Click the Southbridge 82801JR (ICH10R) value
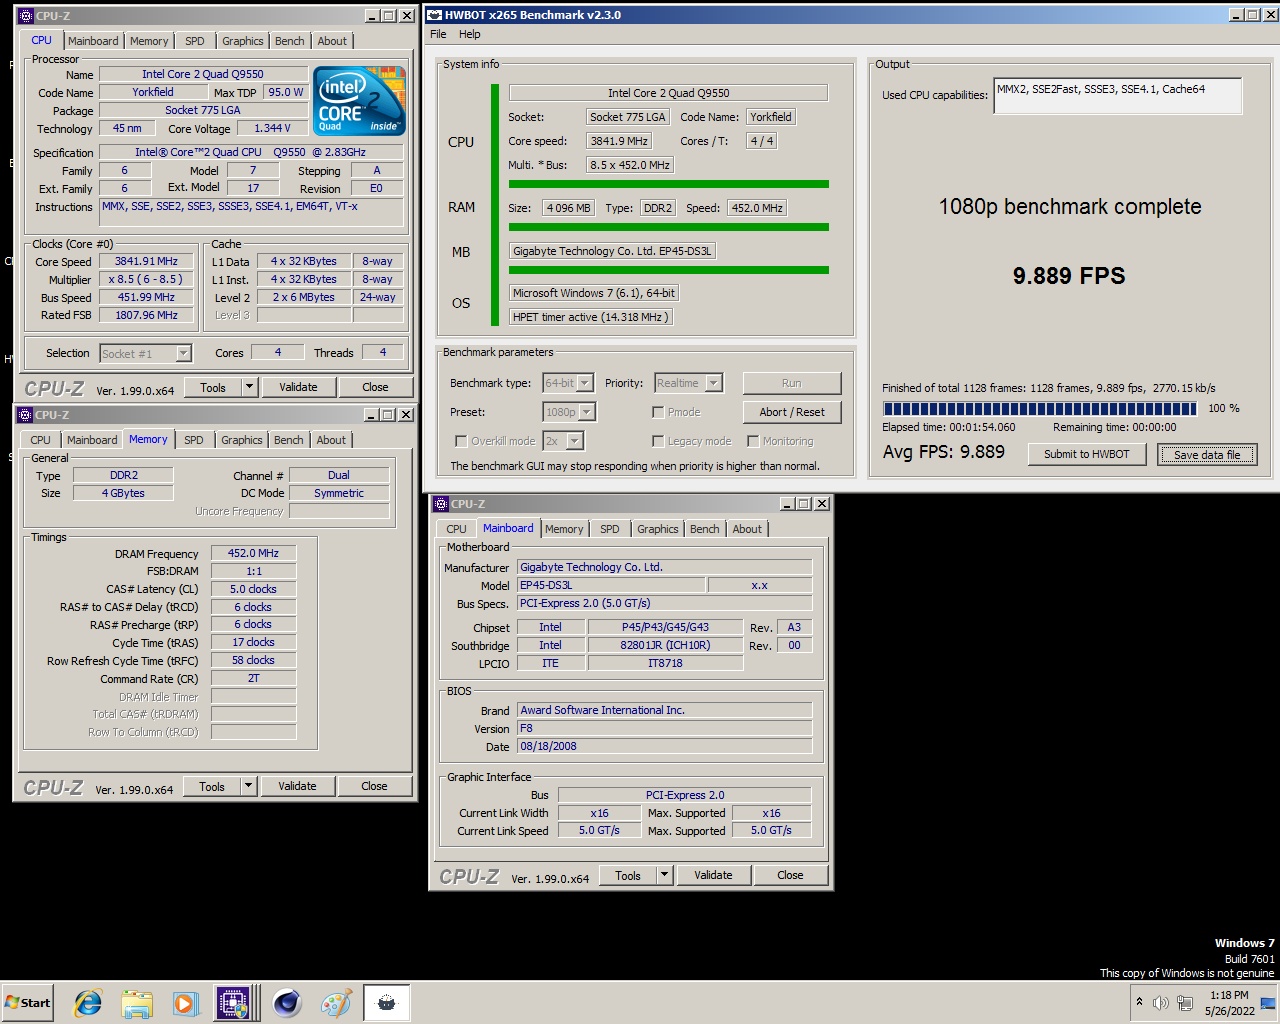The image size is (1280, 1024). point(665,645)
